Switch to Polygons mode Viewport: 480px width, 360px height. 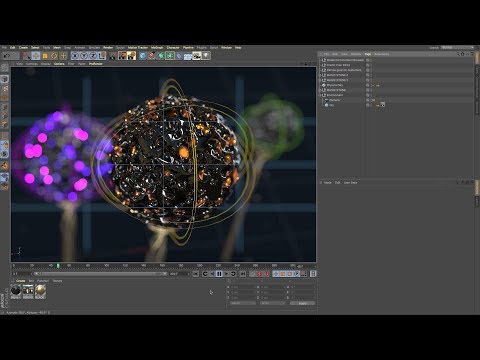(5, 124)
